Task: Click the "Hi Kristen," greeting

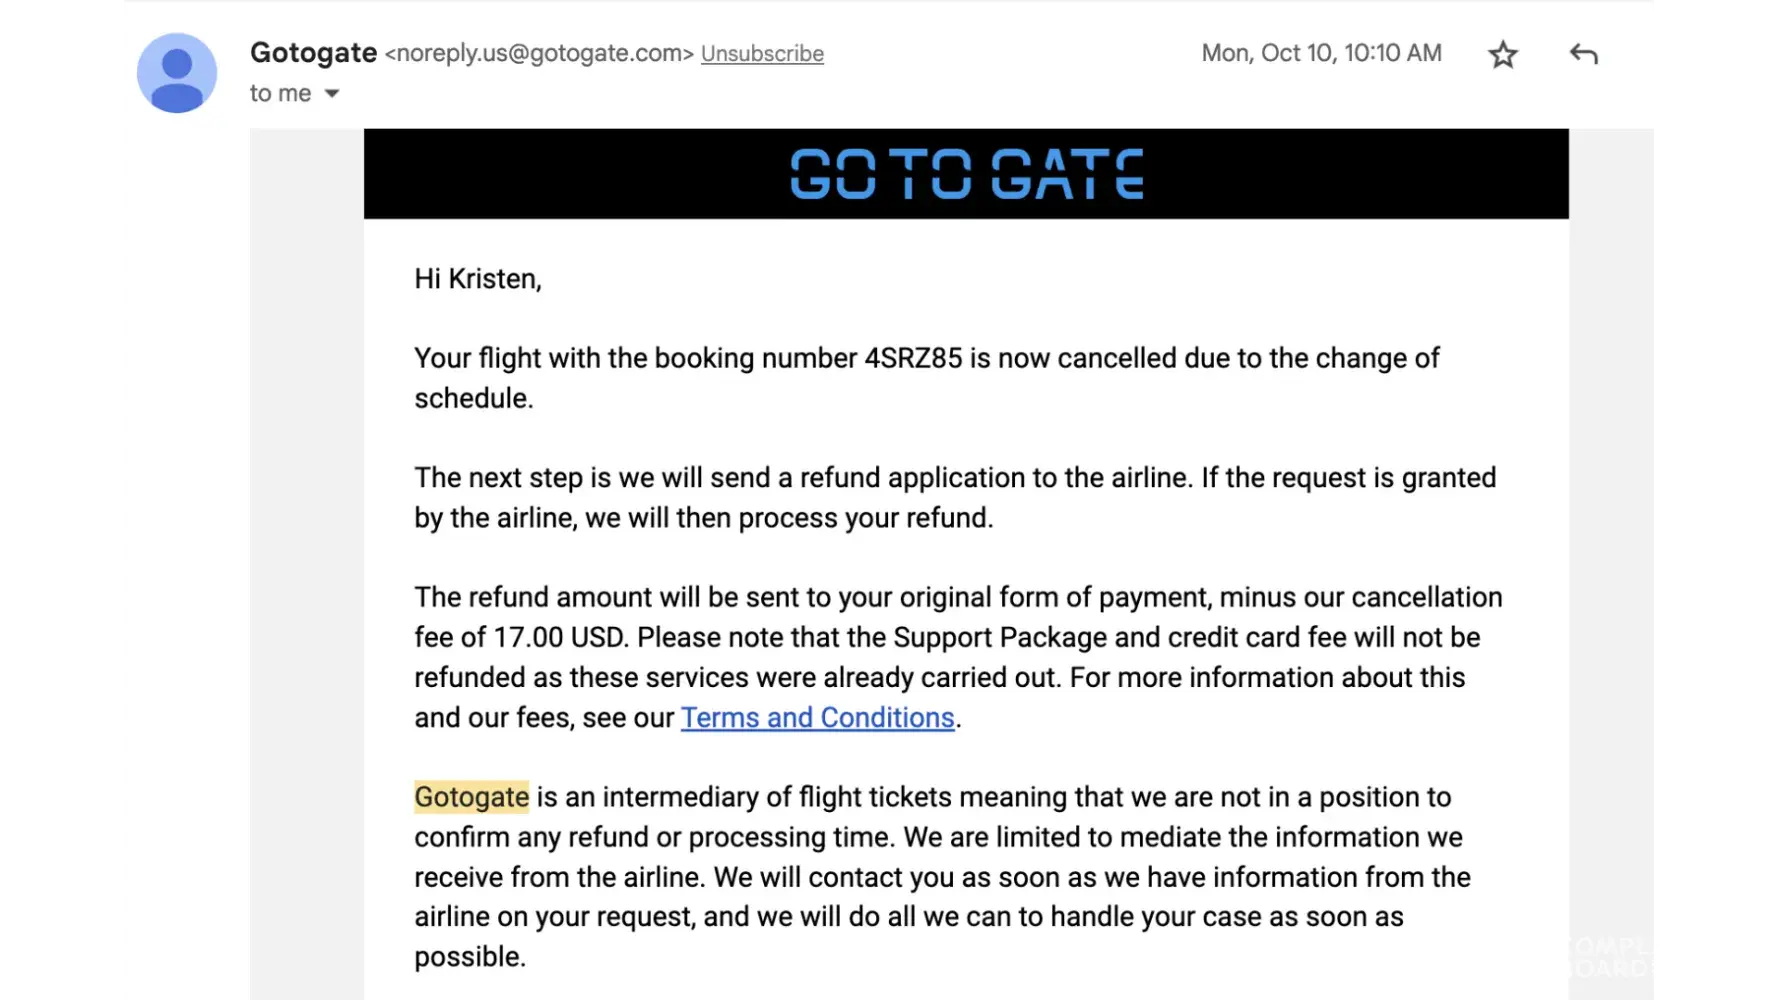Action: [x=478, y=279]
